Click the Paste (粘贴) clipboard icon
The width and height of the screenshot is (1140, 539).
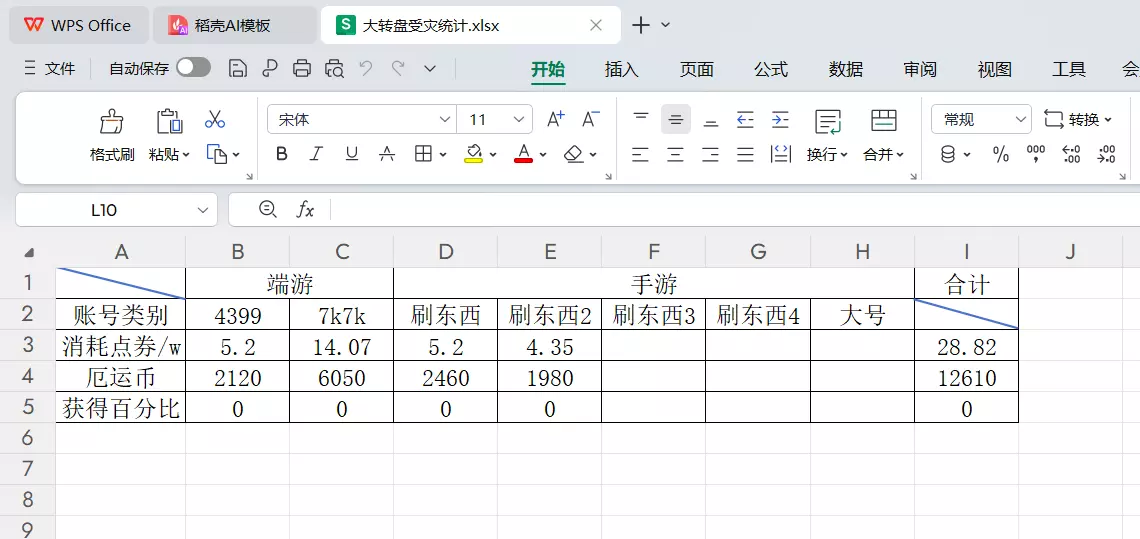[x=169, y=120]
